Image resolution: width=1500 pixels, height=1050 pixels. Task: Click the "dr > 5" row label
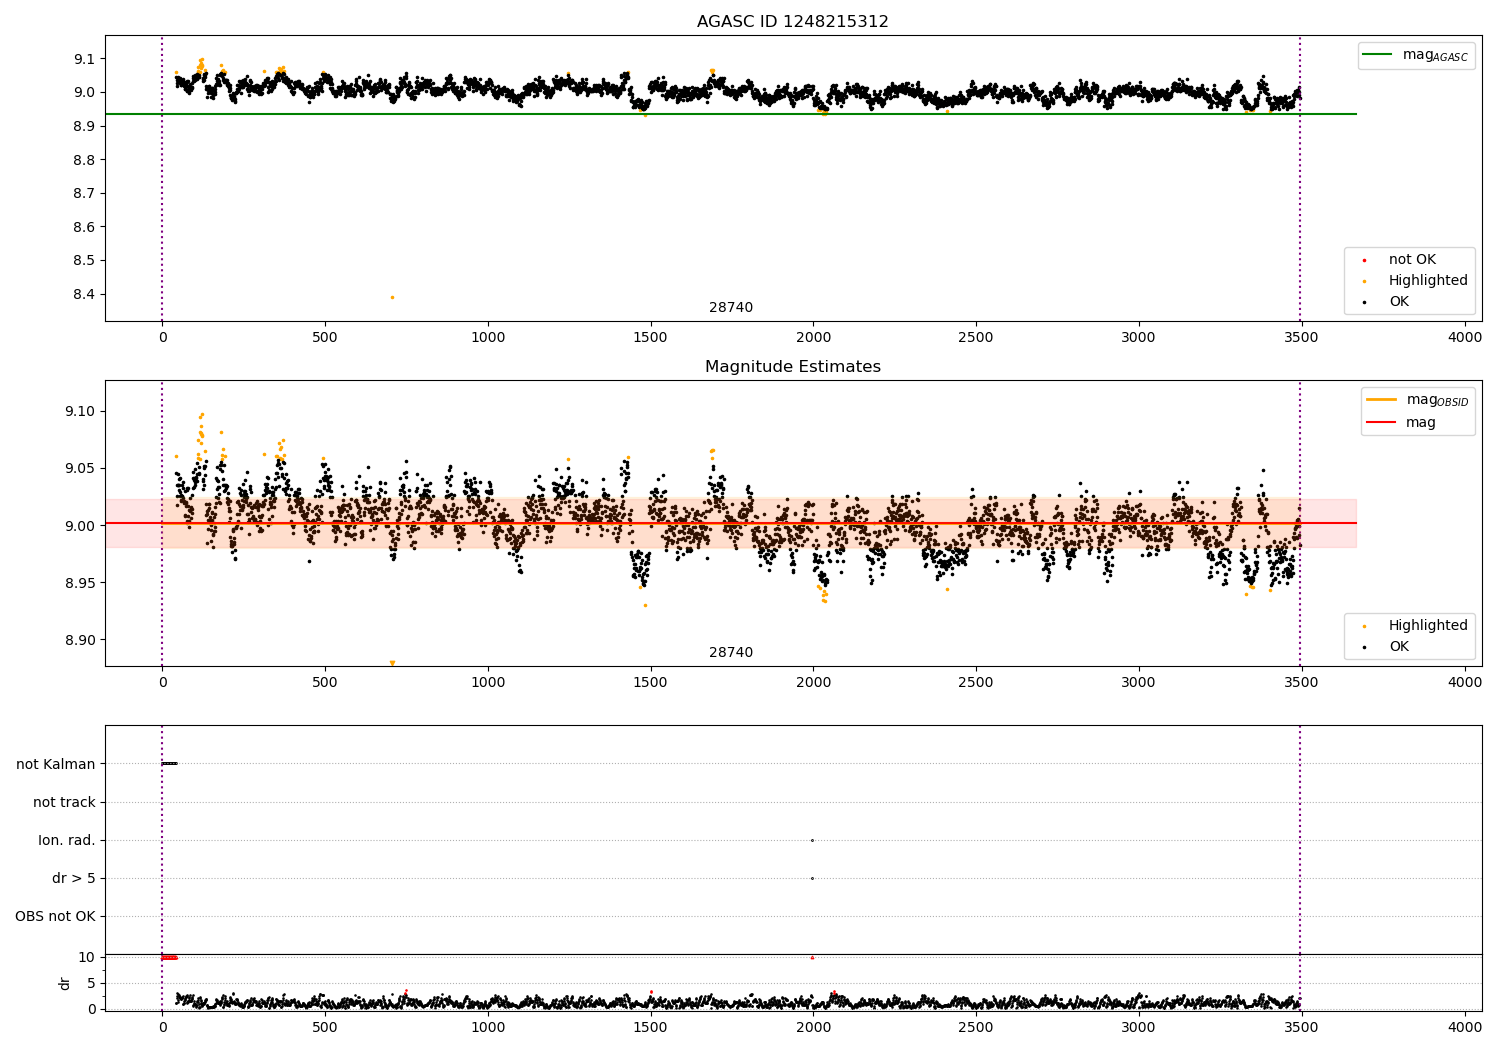(x=74, y=879)
